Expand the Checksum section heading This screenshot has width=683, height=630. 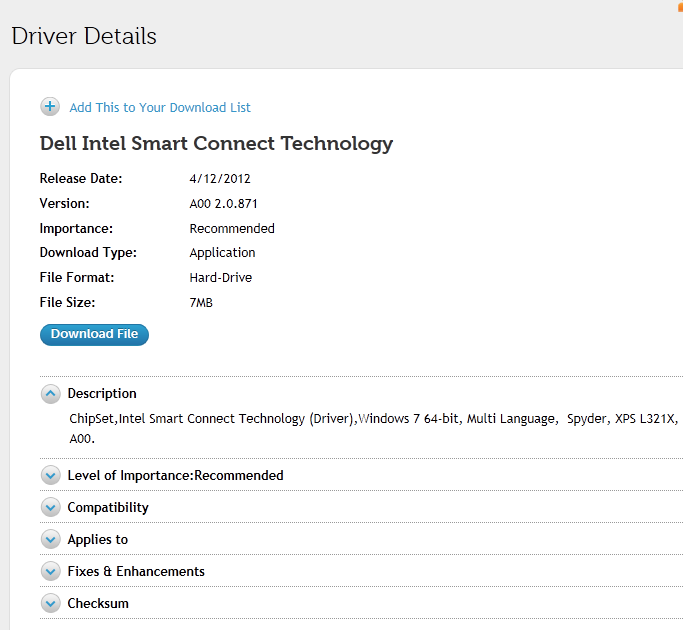click(x=98, y=604)
